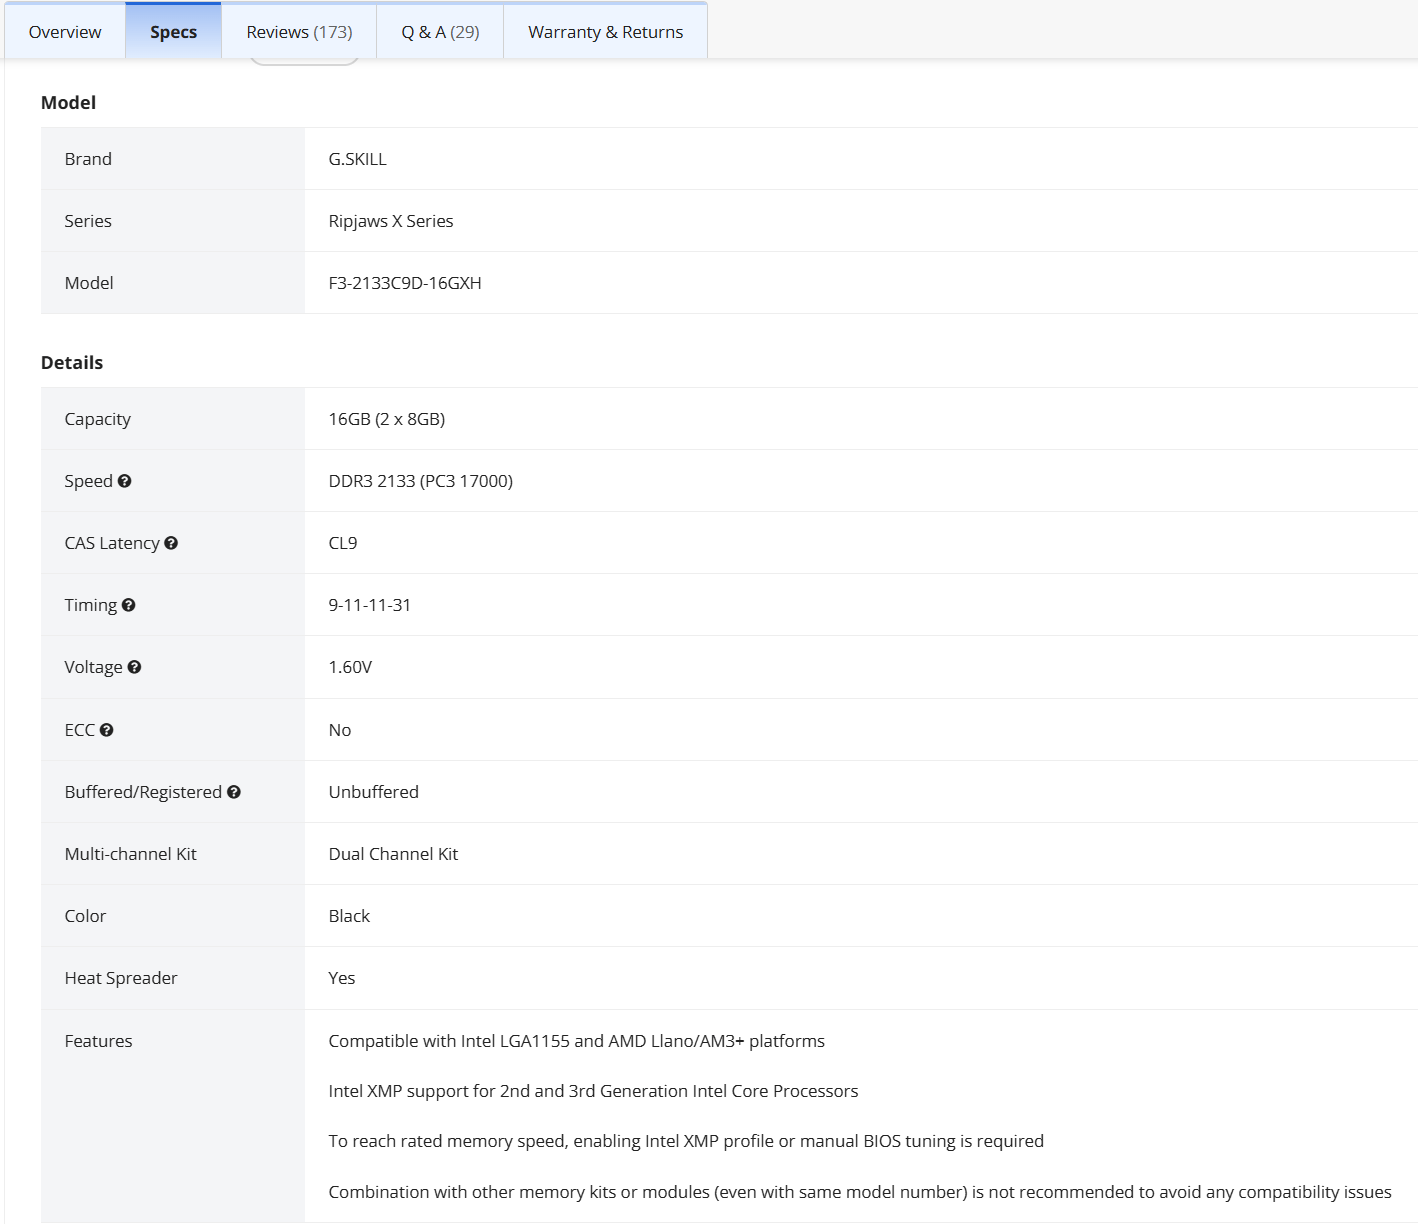Click the memory kit combination warning line

tap(860, 1192)
